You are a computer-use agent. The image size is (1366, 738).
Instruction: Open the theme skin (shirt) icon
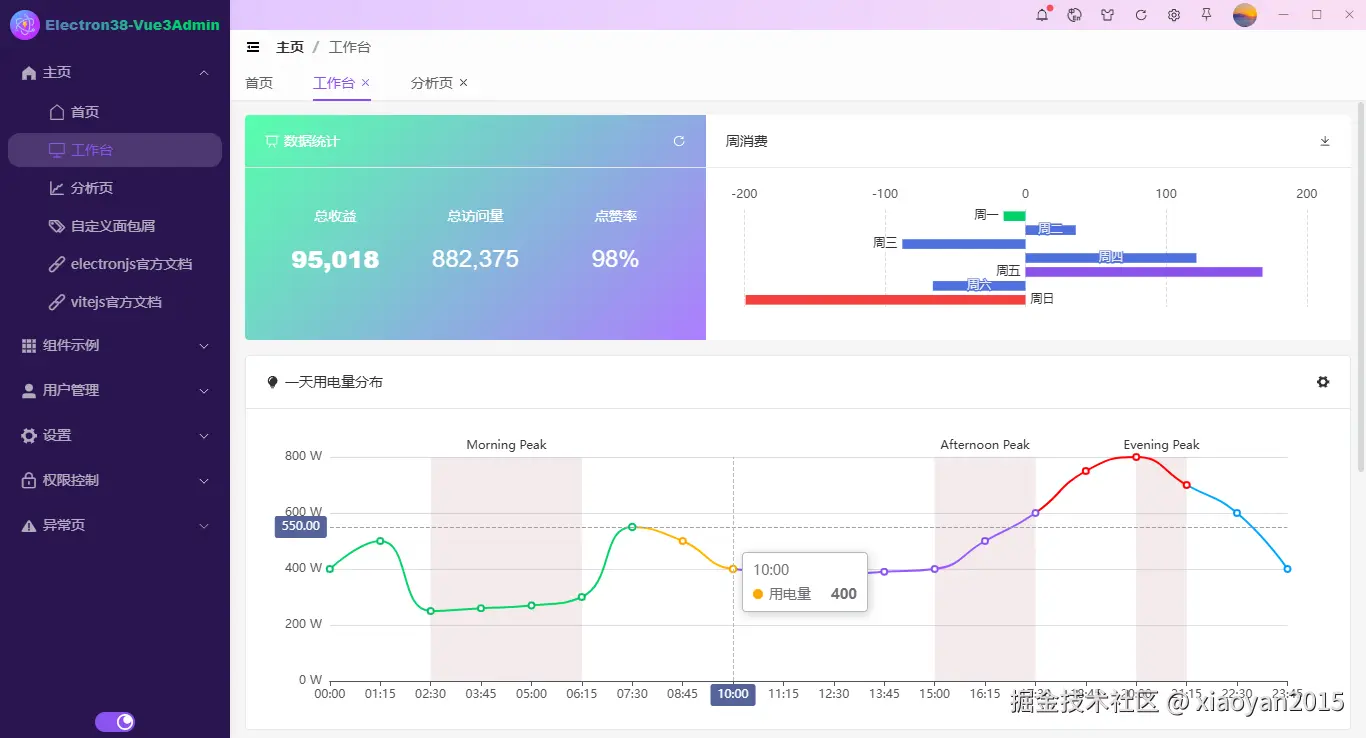[x=1108, y=15]
